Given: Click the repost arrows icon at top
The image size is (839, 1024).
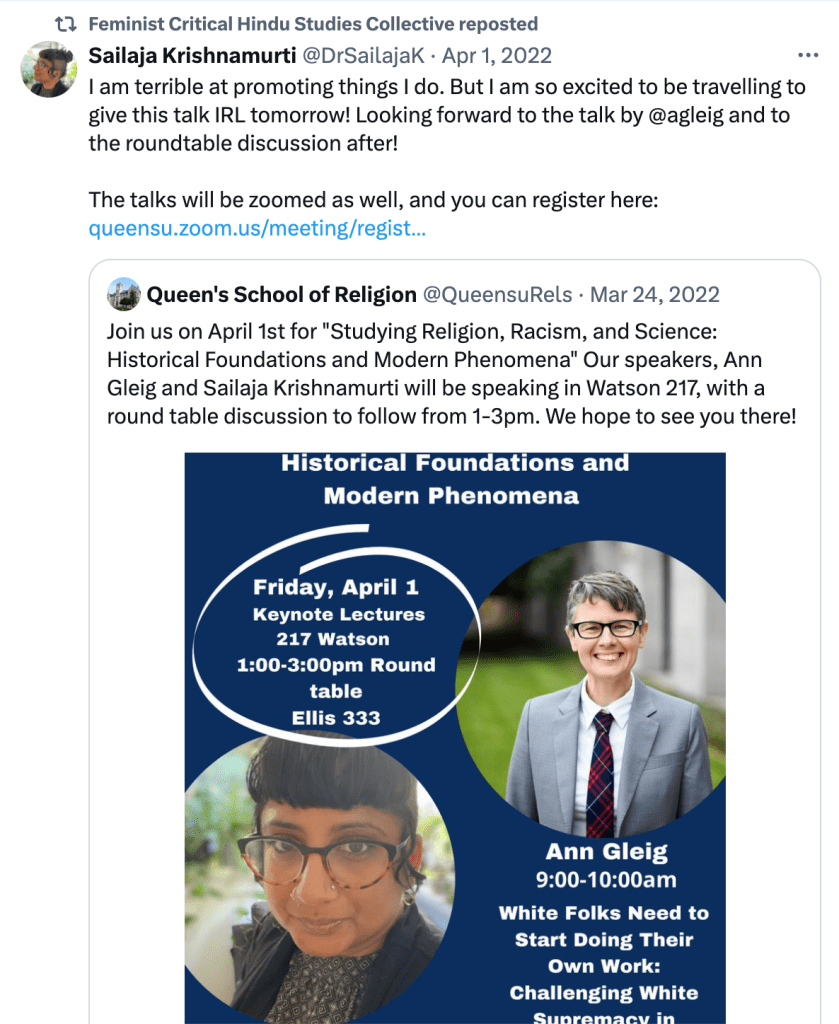Looking at the screenshot, I should tap(65, 23).
